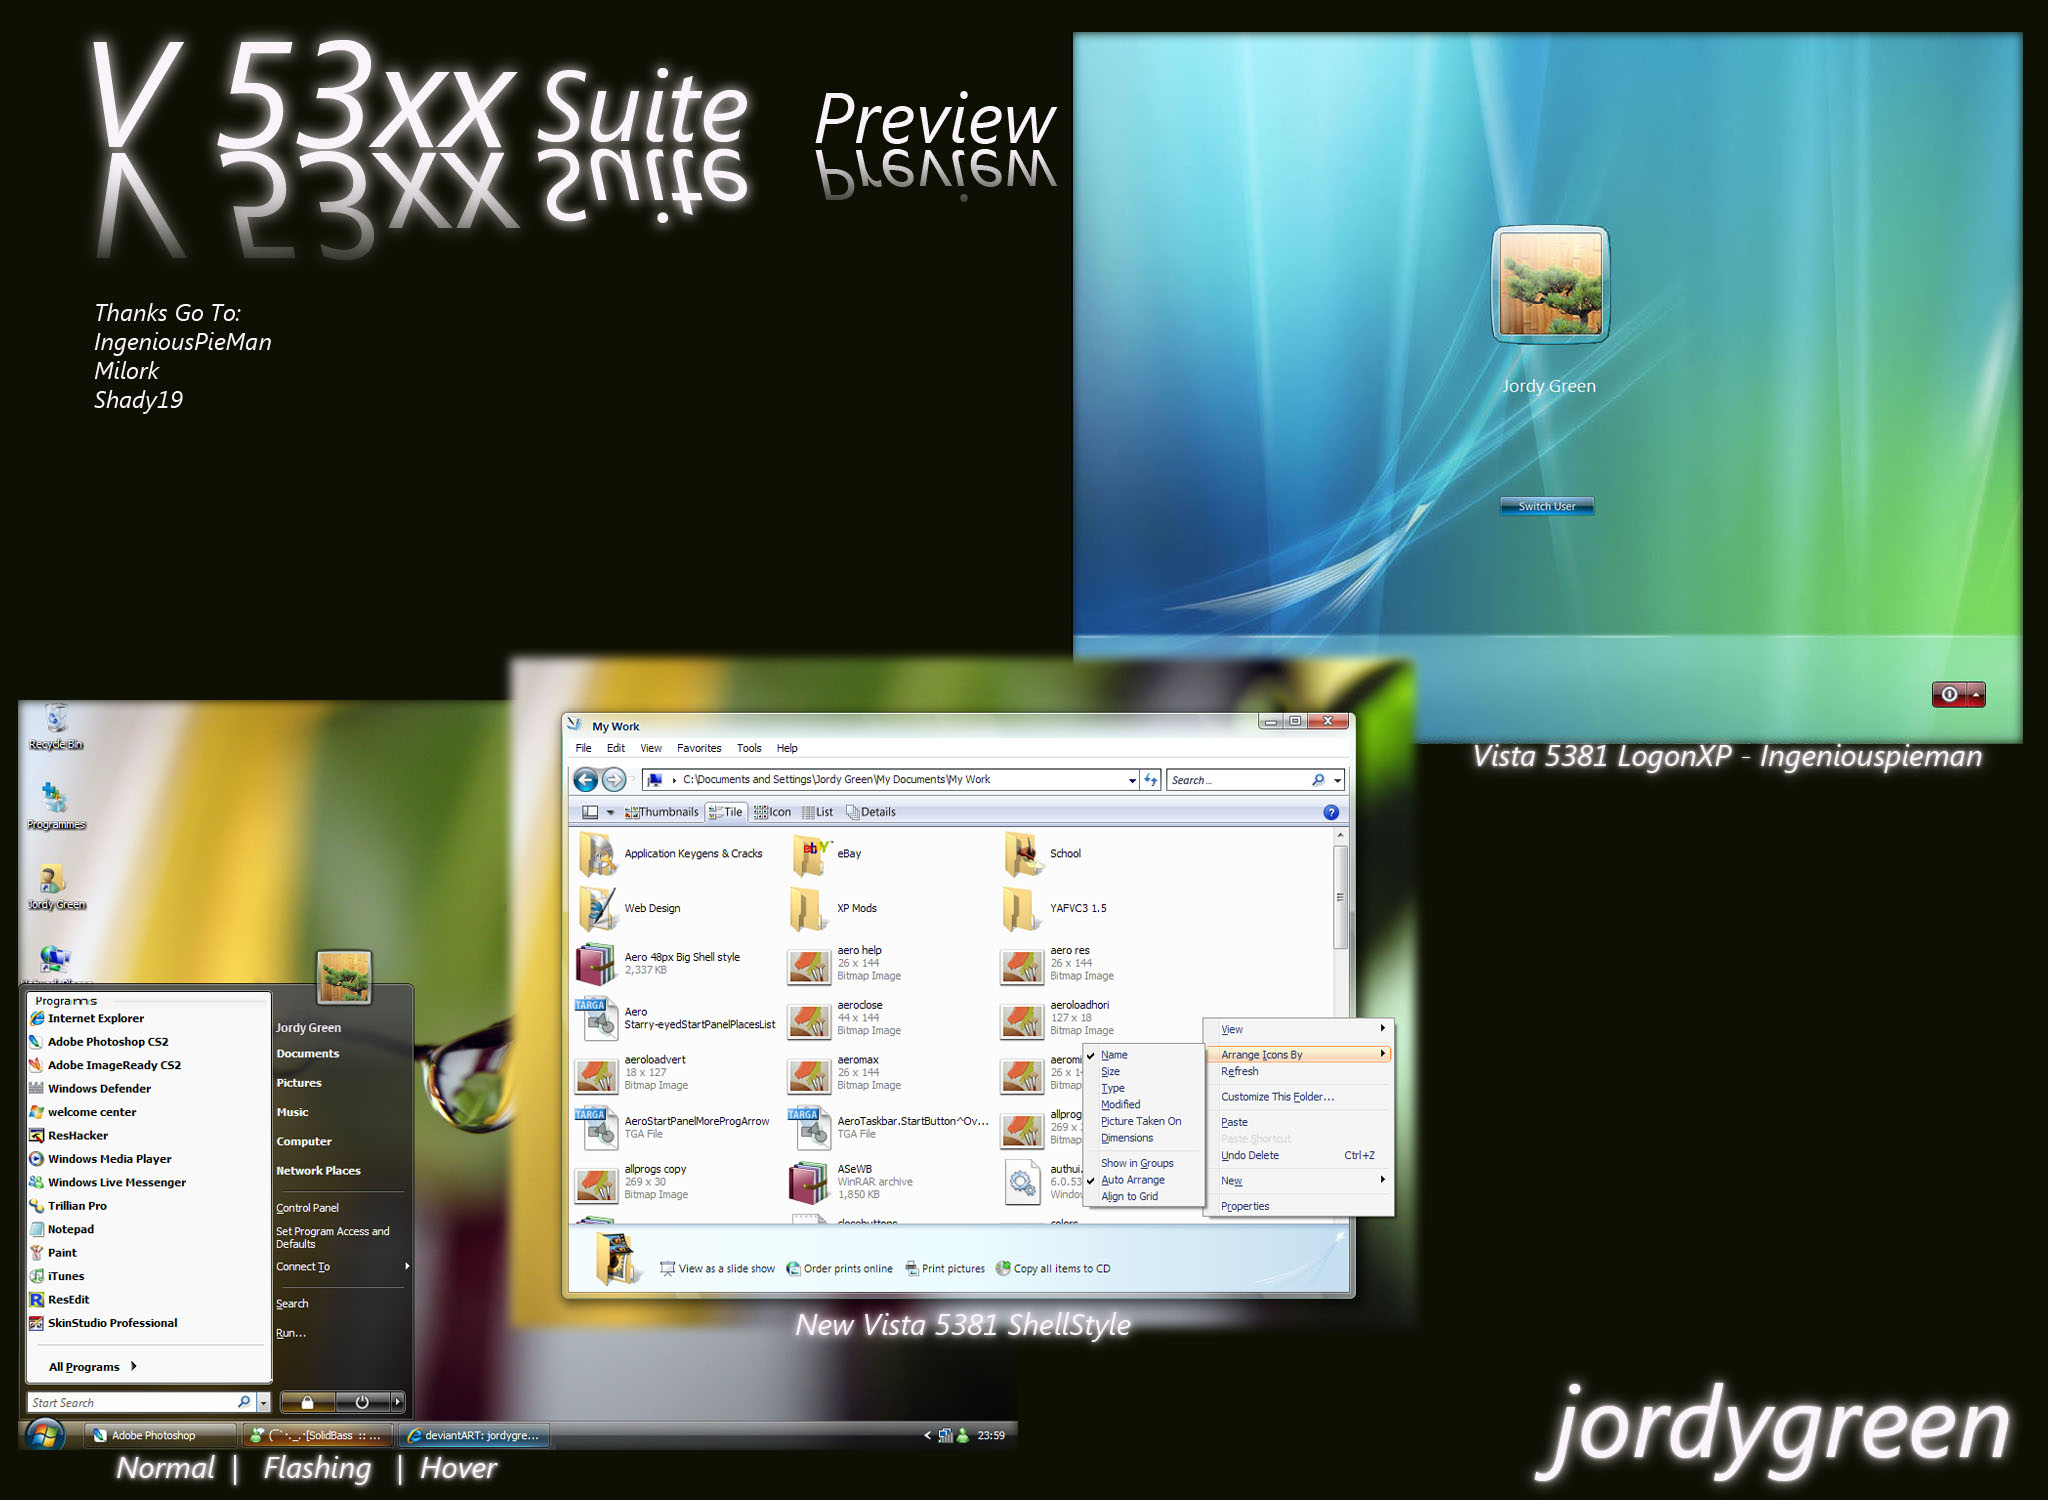The width and height of the screenshot is (2048, 1500).
Task: Toggle Name in Arrange Icons submenu
Action: coord(1114,1055)
